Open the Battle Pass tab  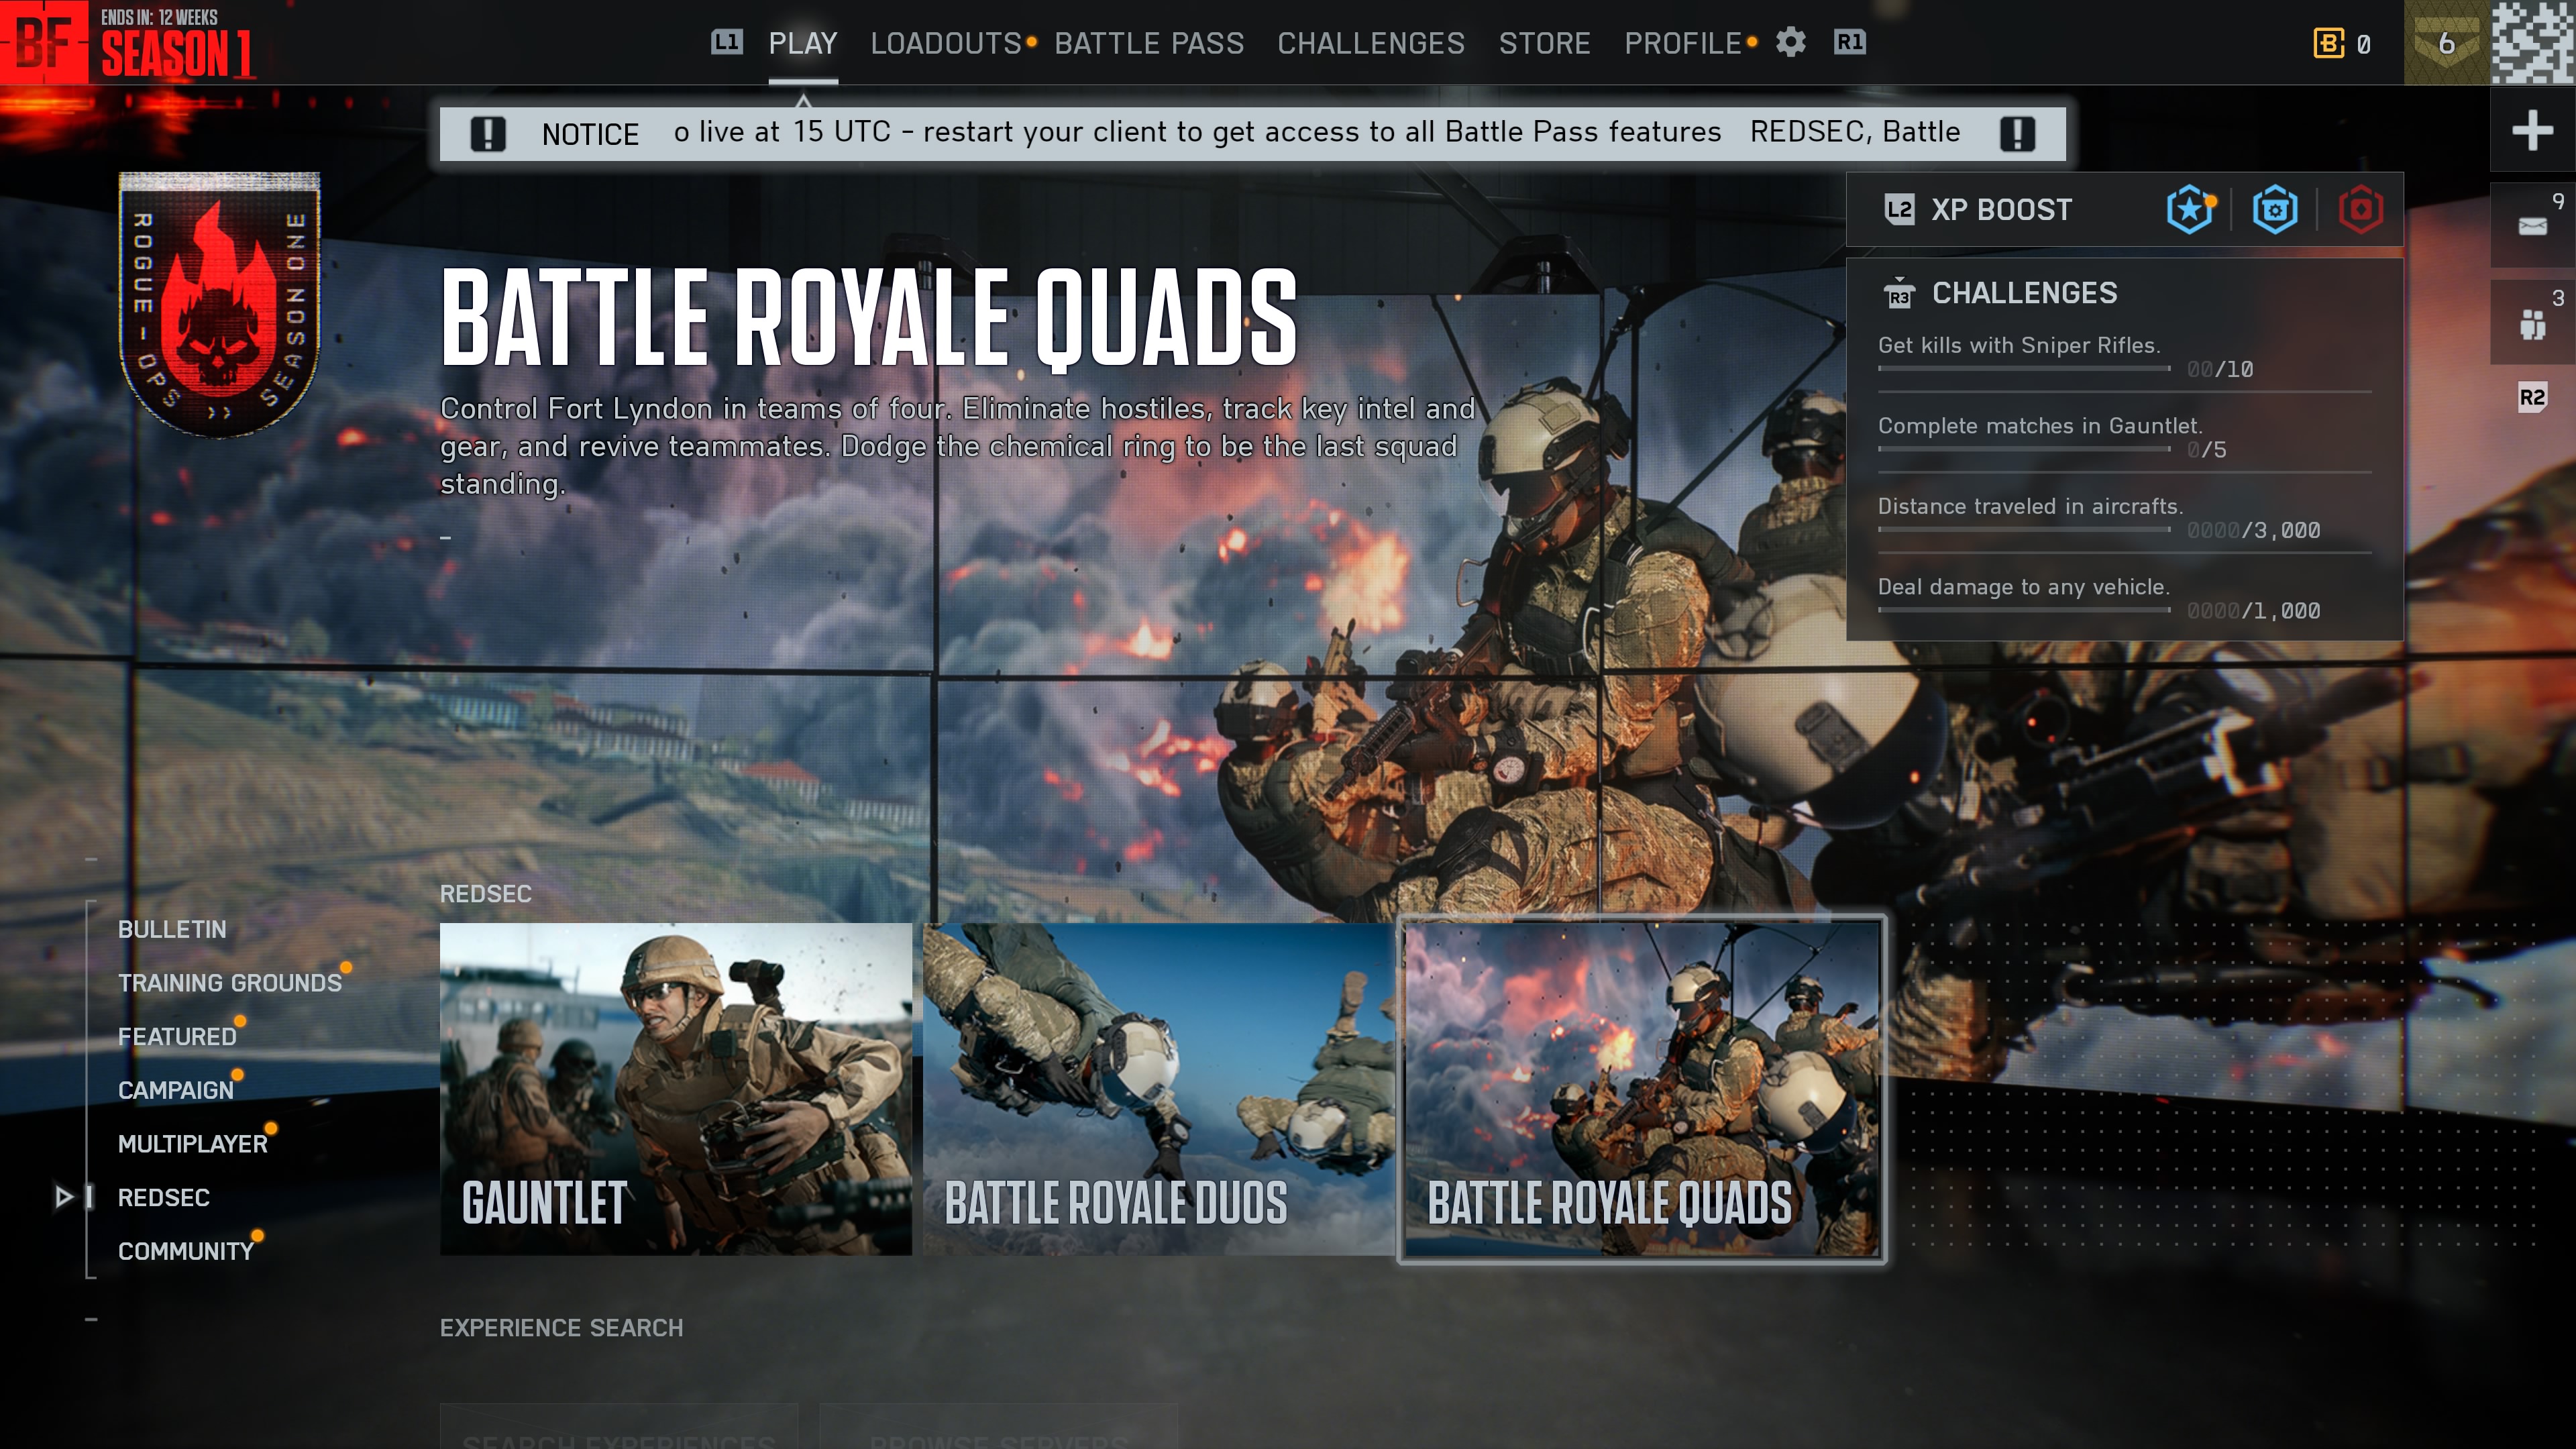tap(1149, 43)
